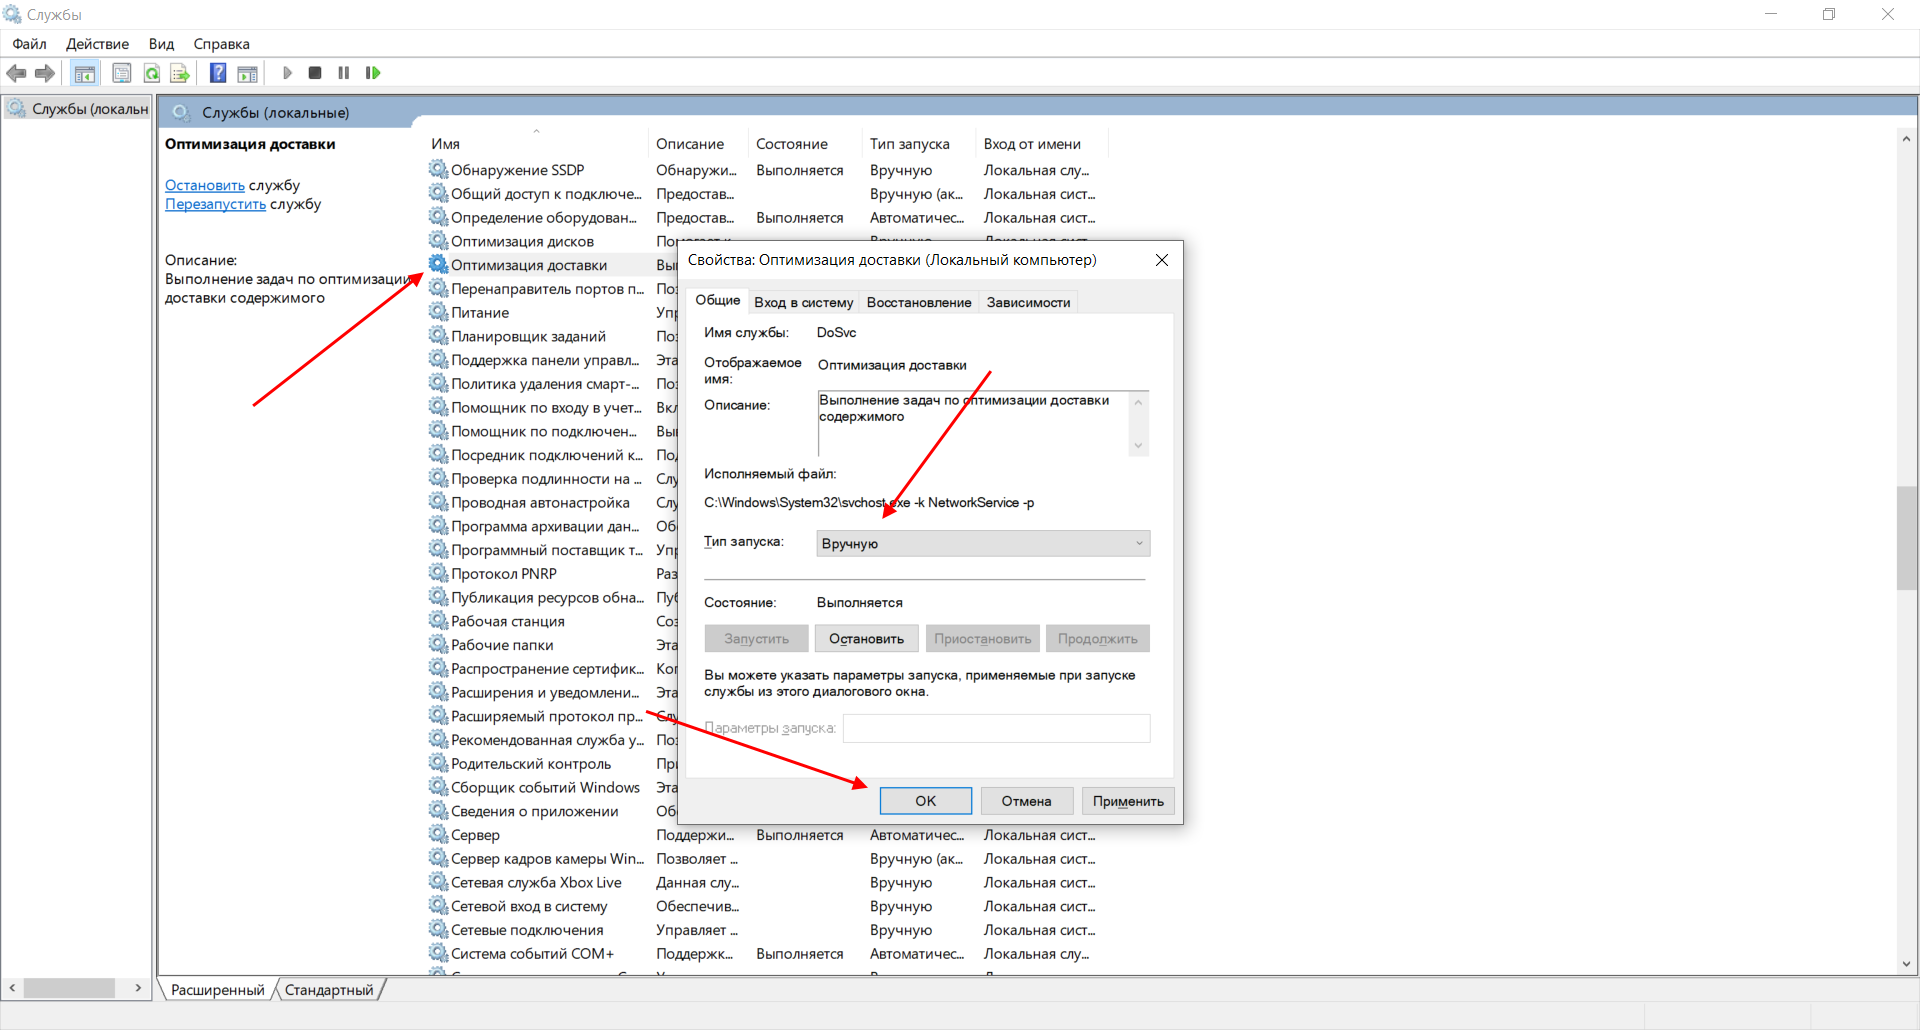This screenshot has width=1920, height=1030.
Task: Click the gear icon of Сетевая служба Xbox Live
Action: pos(438,882)
